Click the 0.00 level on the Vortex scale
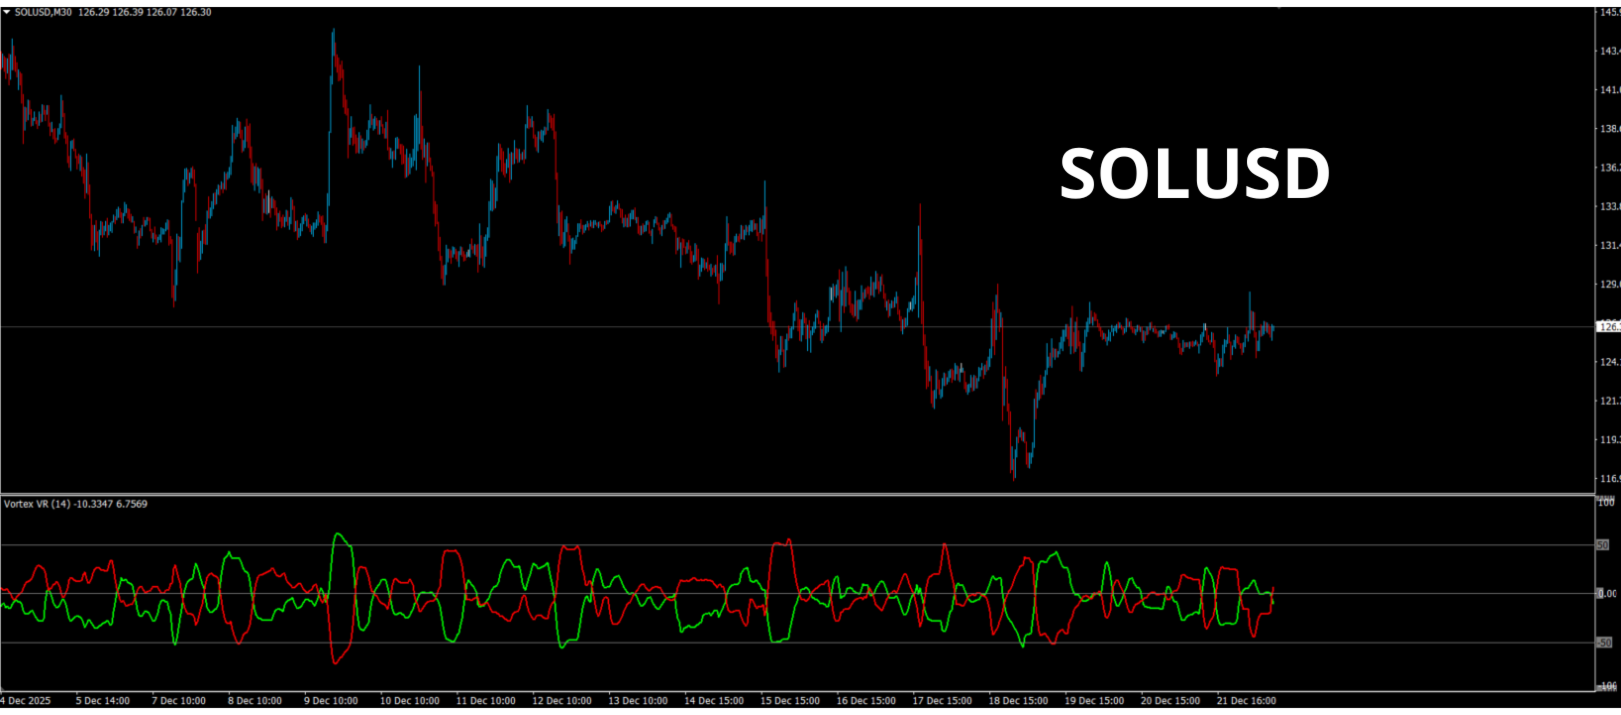Viewport: 1621px width, 715px height. coord(1607,594)
